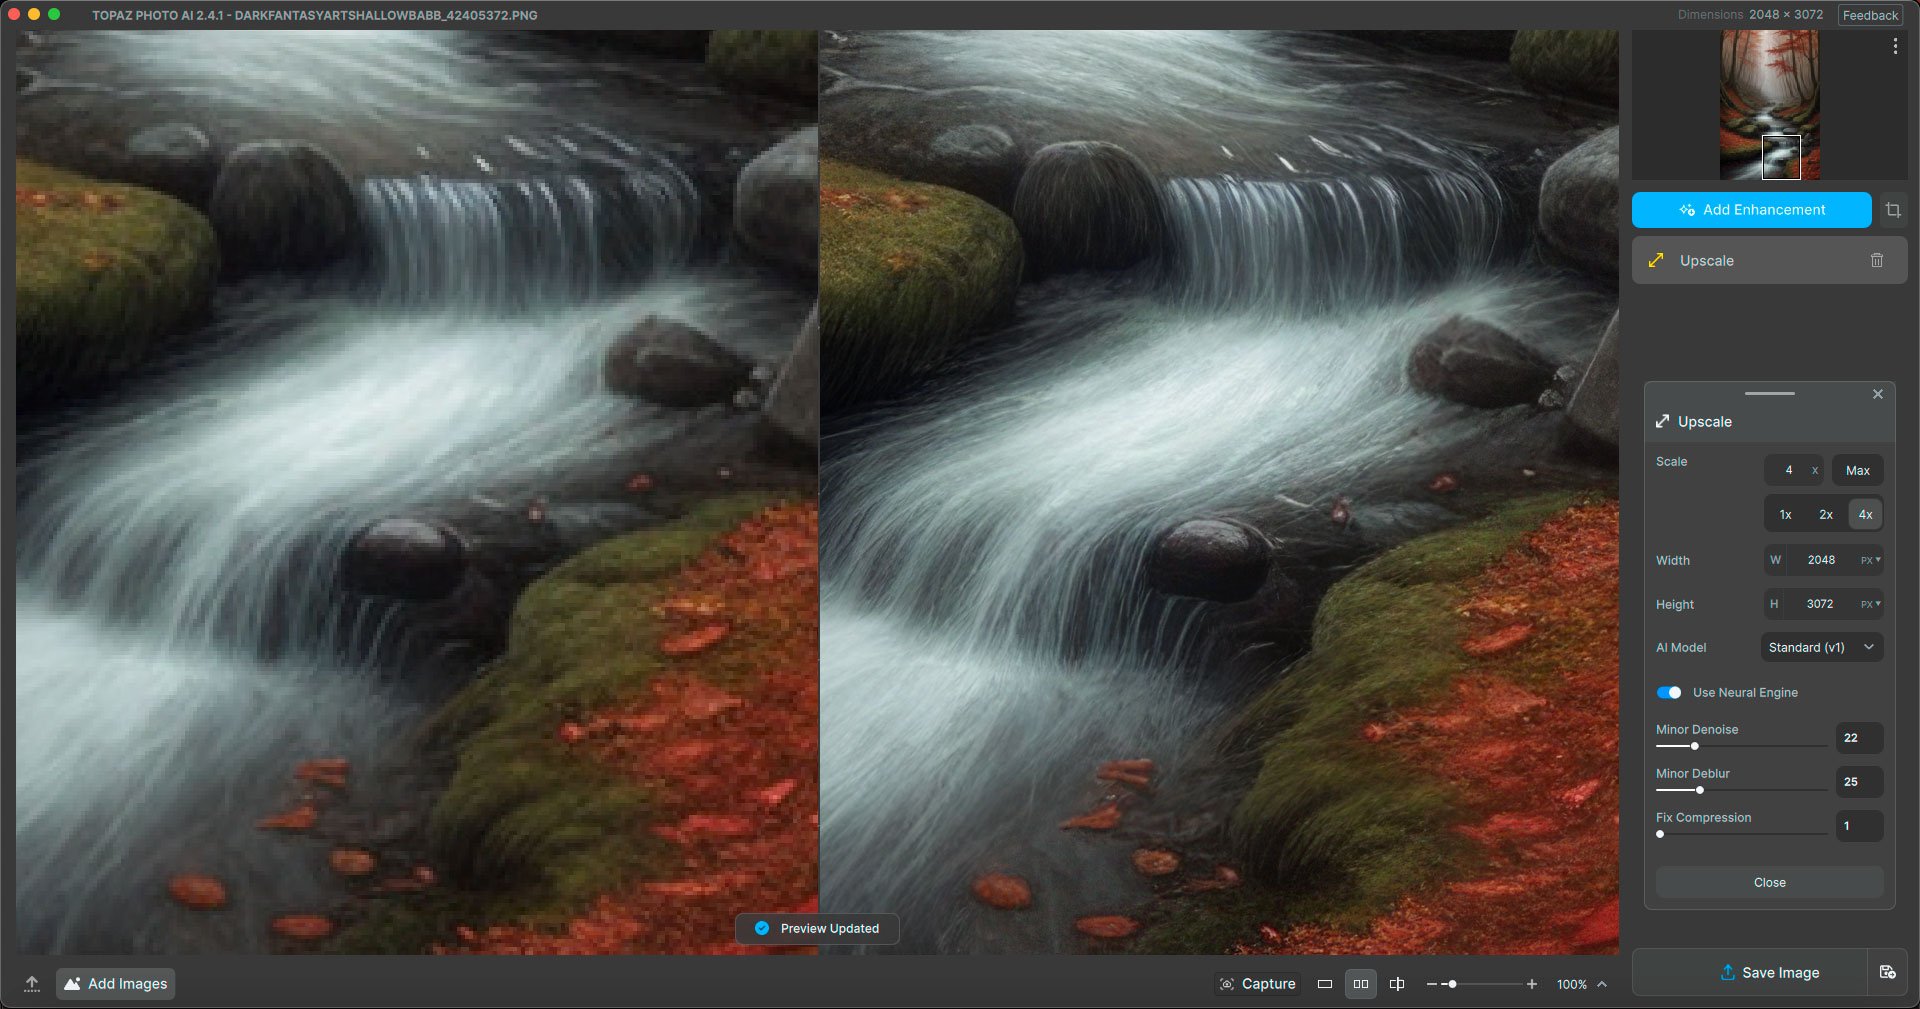The width and height of the screenshot is (1920, 1009).
Task: Delete the Upscale enhancement with trash icon
Action: [x=1877, y=260]
